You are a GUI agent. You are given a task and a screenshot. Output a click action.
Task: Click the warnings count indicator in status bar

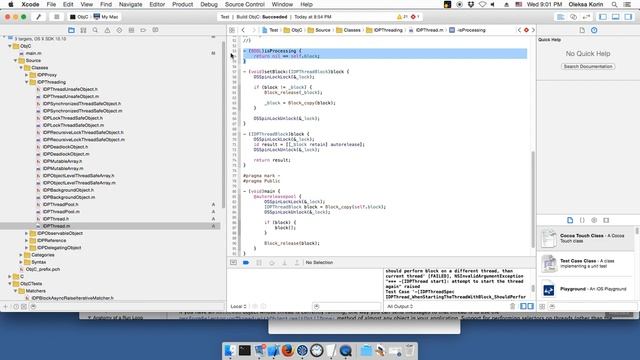point(402,17)
